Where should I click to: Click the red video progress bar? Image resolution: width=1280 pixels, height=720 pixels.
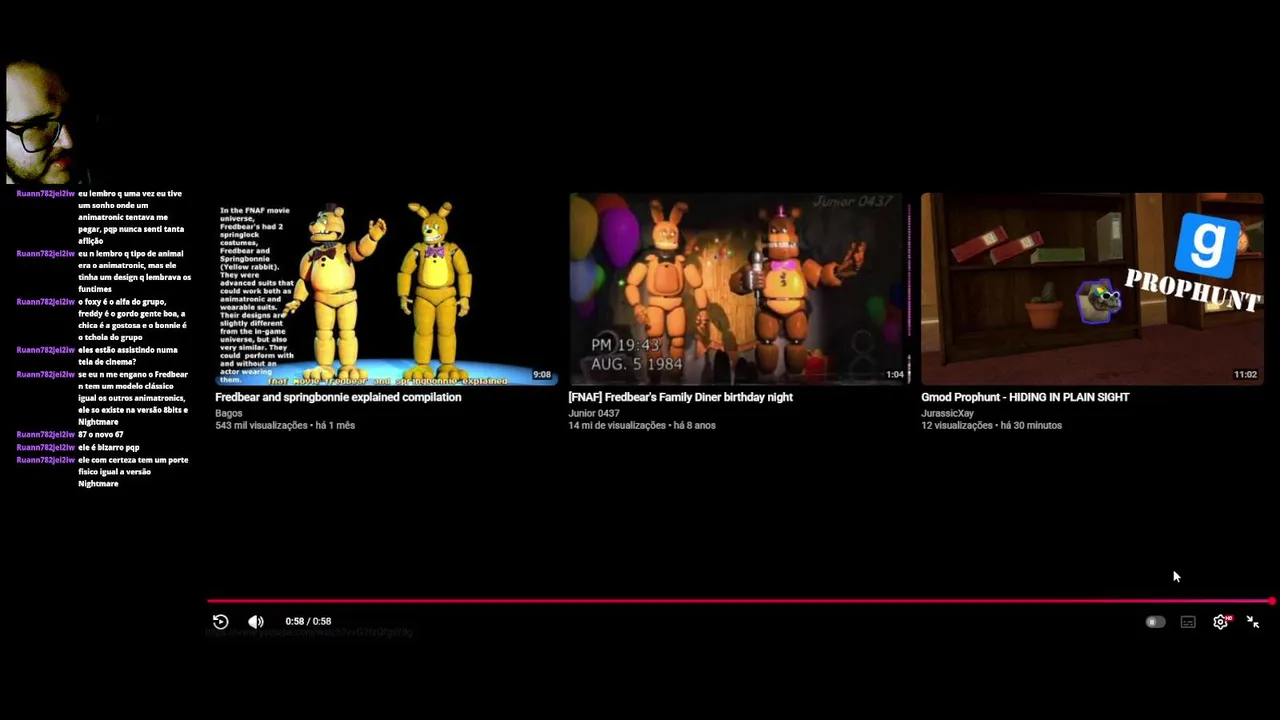(739, 601)
